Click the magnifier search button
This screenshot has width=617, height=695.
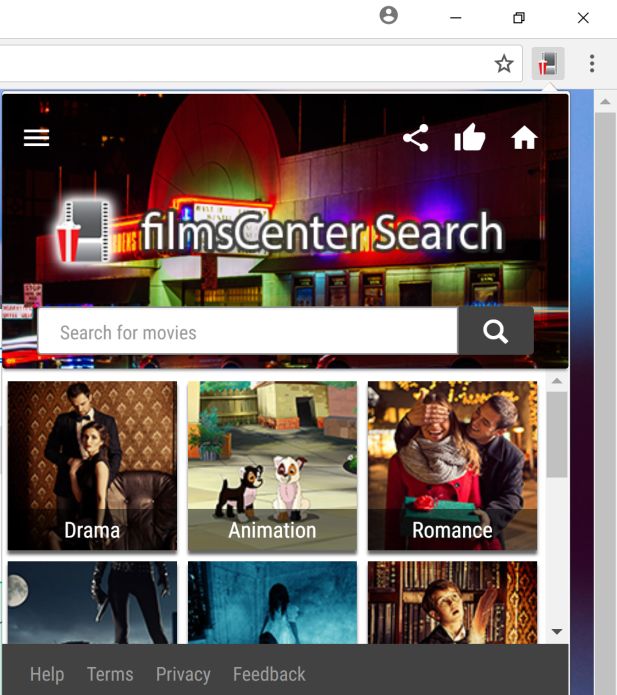coord(496,331)
